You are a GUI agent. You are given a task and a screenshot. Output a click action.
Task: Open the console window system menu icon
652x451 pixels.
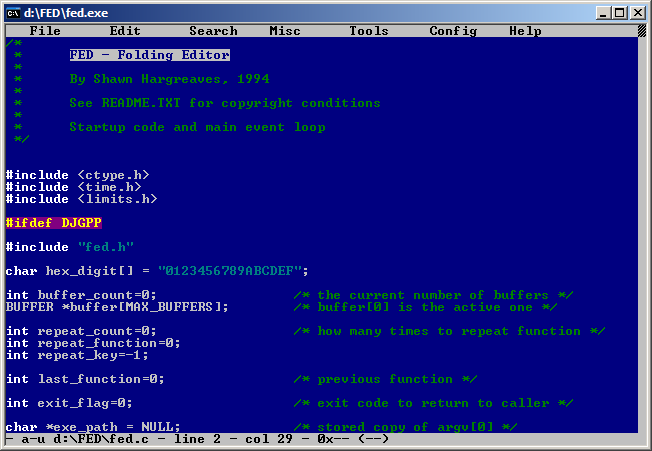[x=14, y=12]
